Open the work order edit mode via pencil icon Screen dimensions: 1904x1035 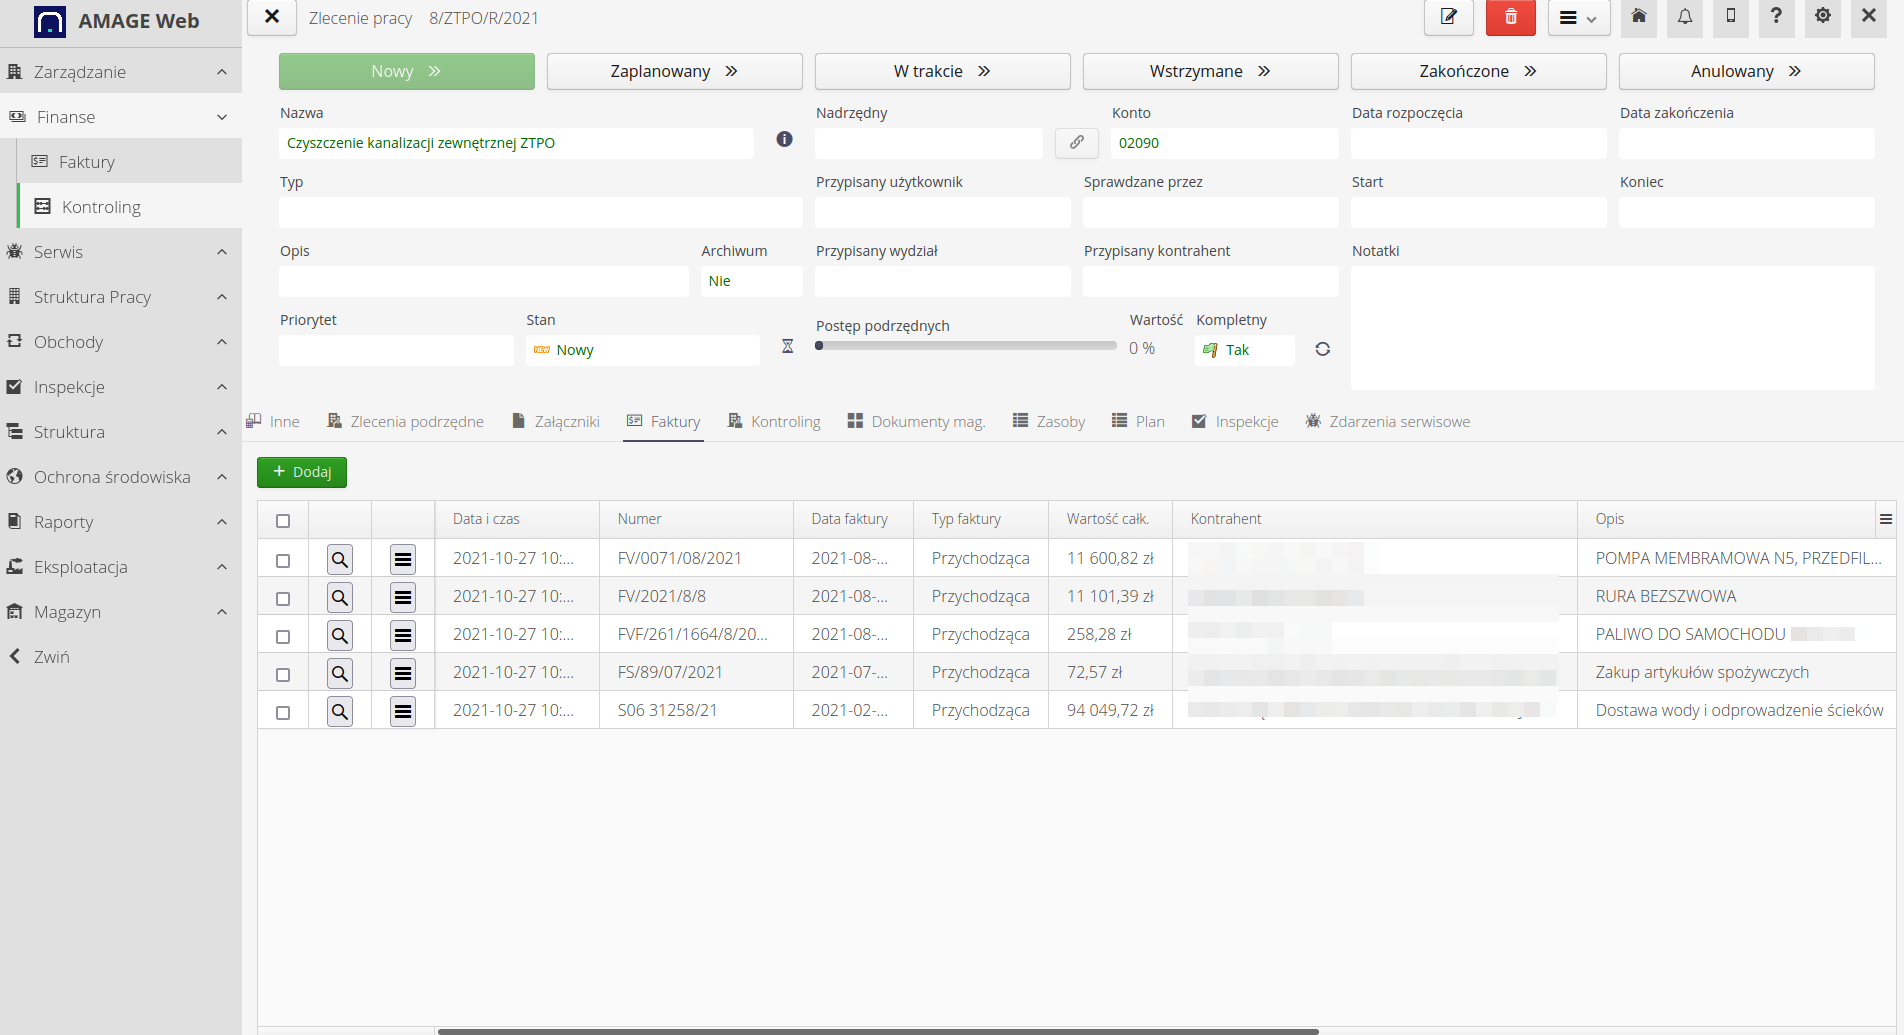point(1448,17)
